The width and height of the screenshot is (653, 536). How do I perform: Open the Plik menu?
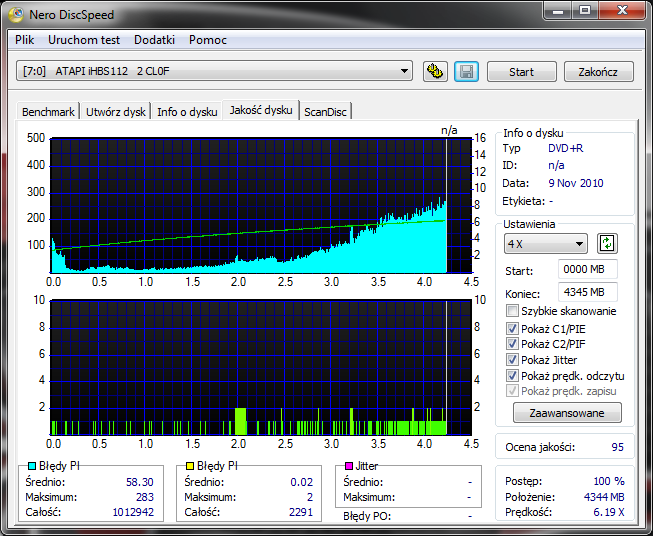(x=25, y=40)
